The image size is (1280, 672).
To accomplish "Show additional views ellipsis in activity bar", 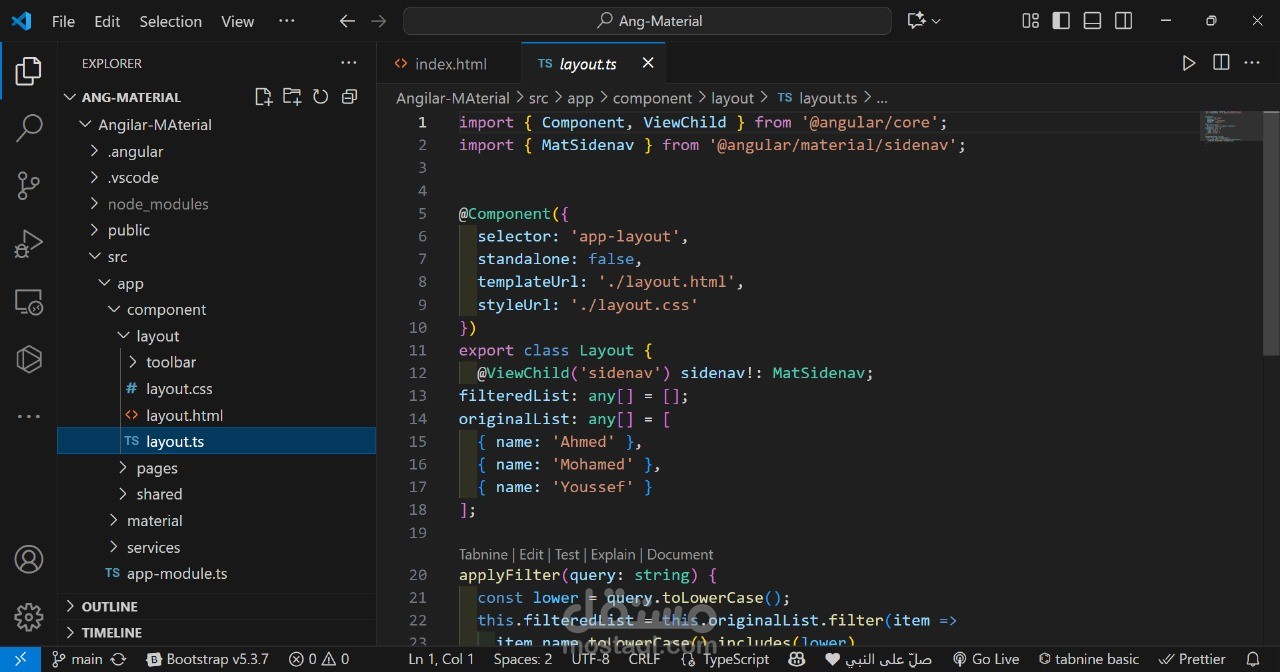I will pos(29,416).
